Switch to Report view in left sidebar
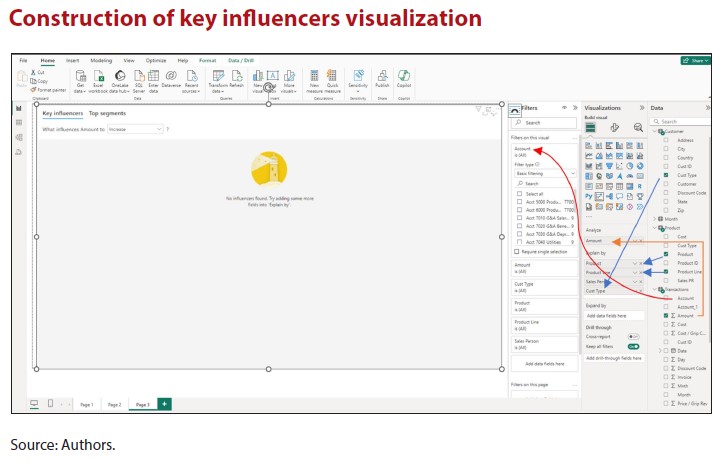The height and width of the screenshot is (463, 724). (19, 108)
